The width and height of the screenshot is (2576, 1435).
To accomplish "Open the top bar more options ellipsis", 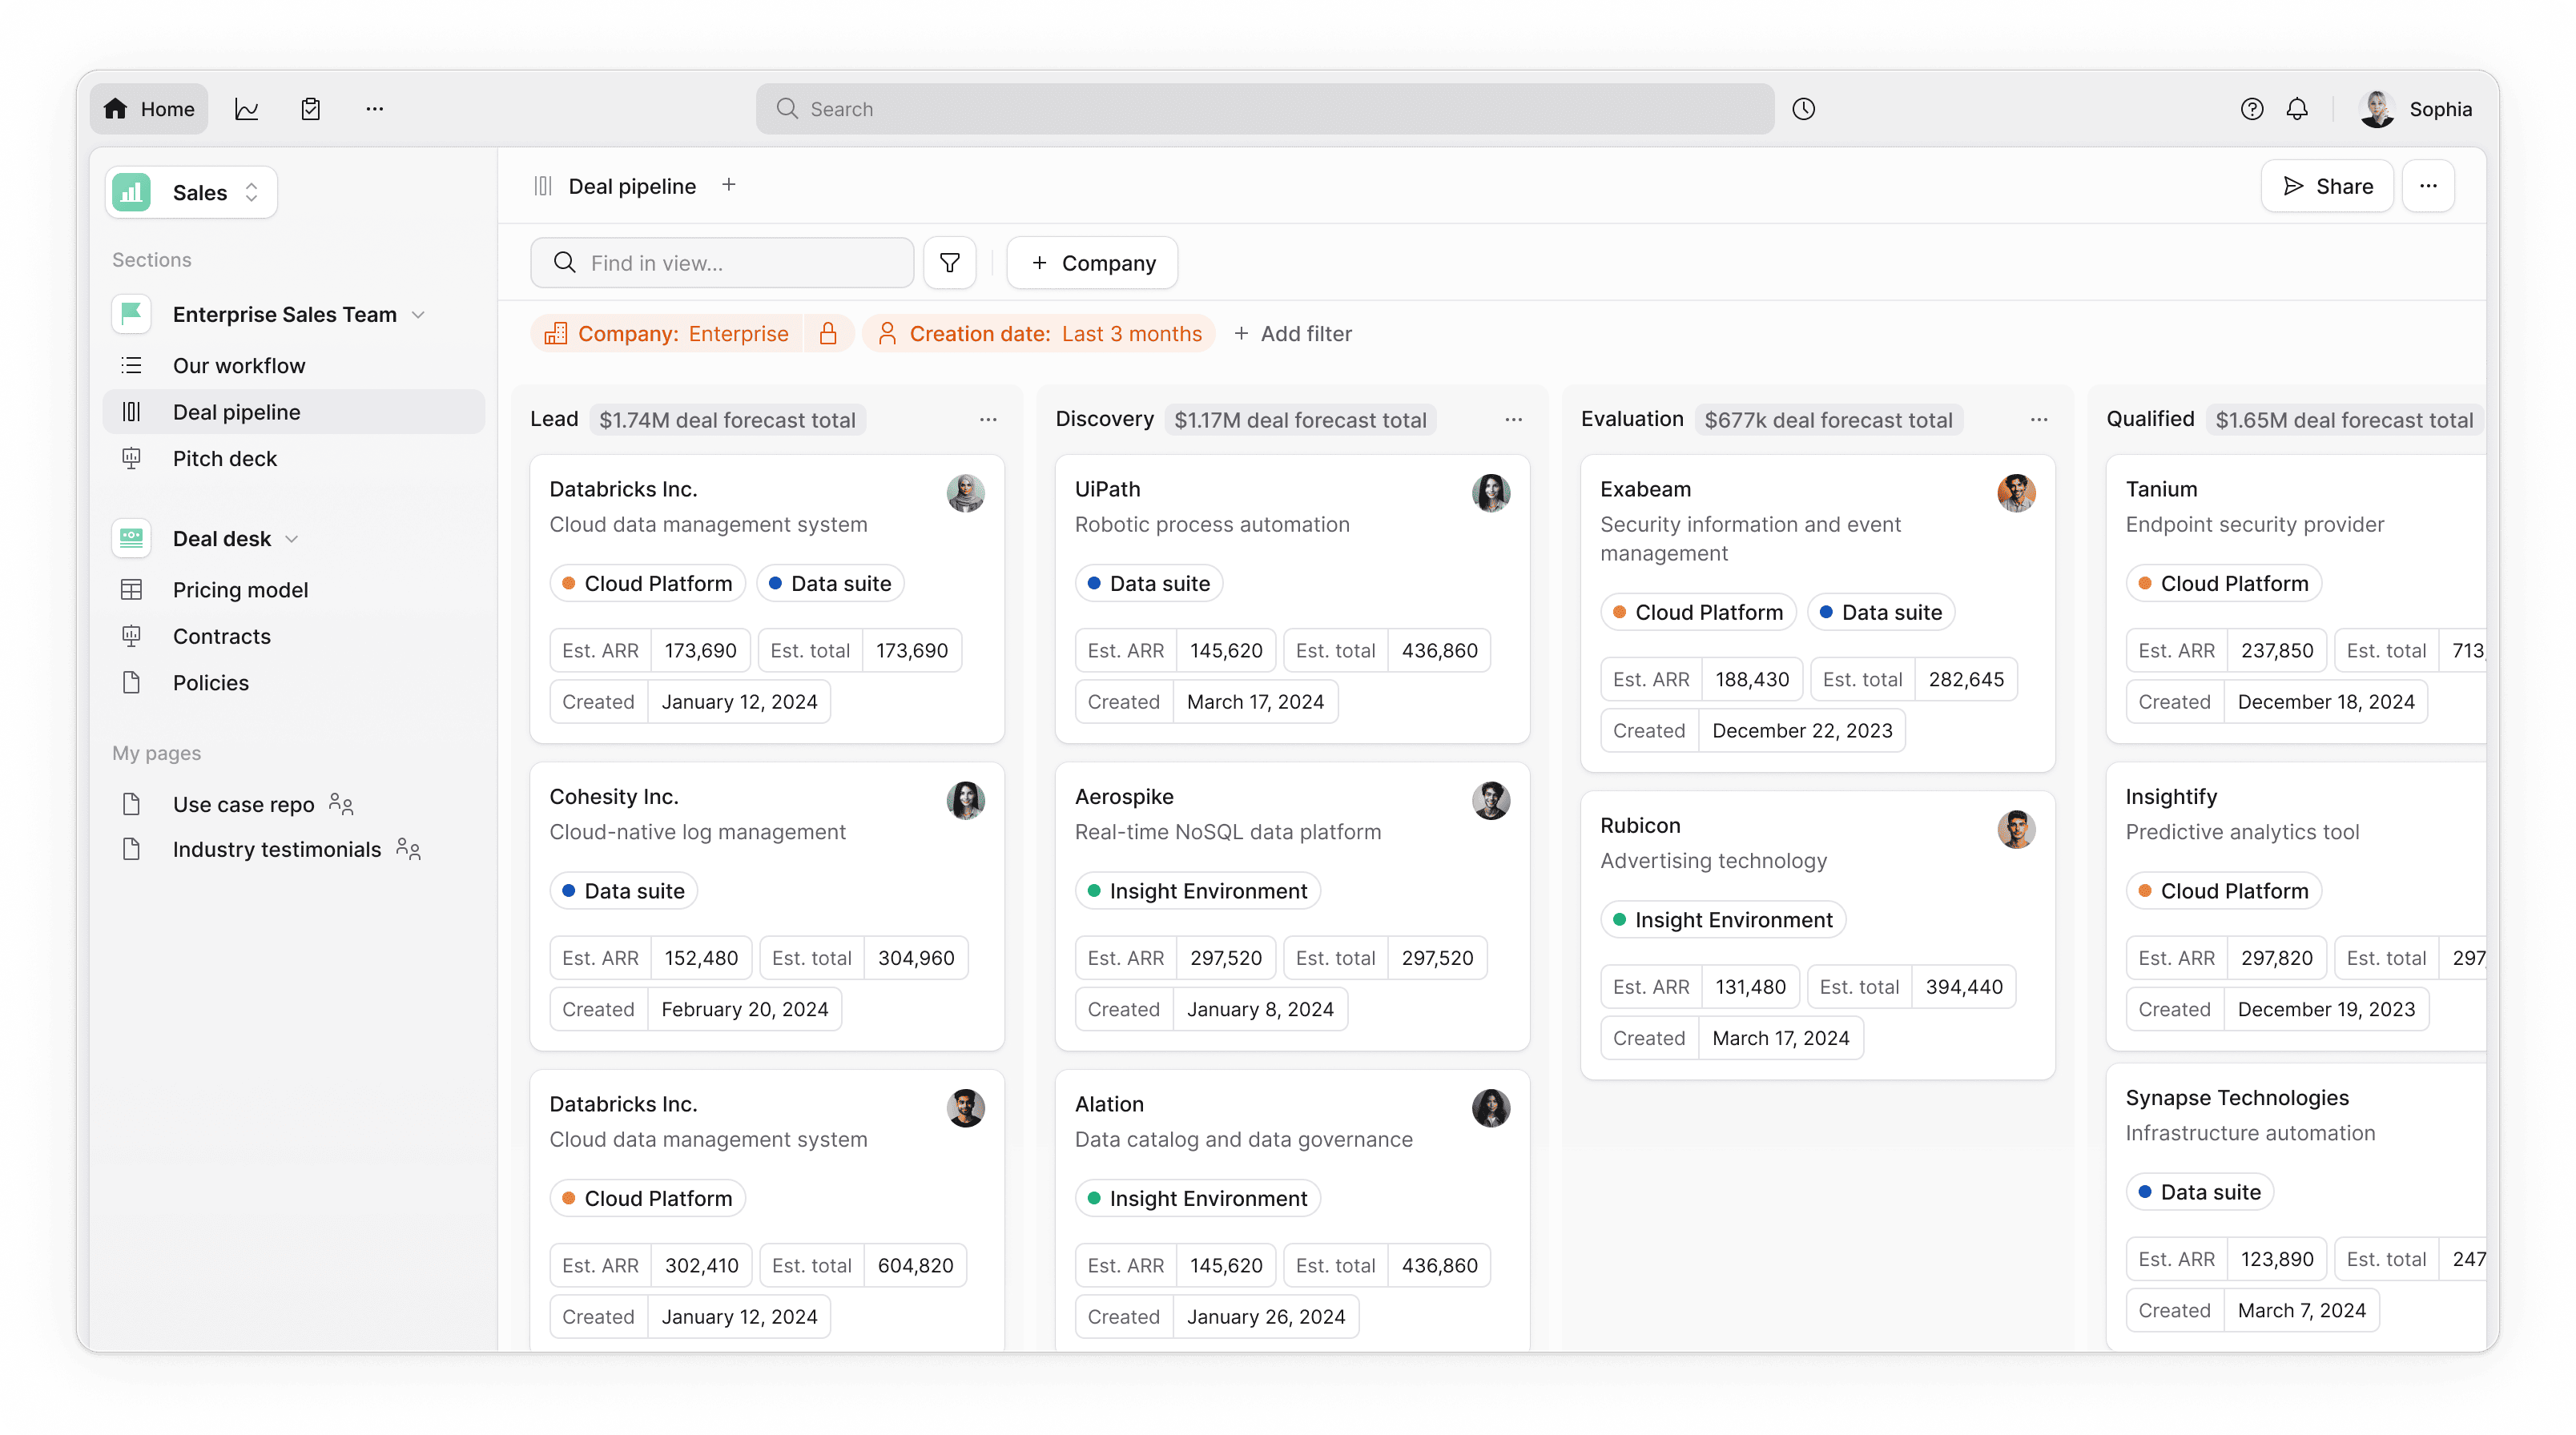I will click(x=375, y=109).
